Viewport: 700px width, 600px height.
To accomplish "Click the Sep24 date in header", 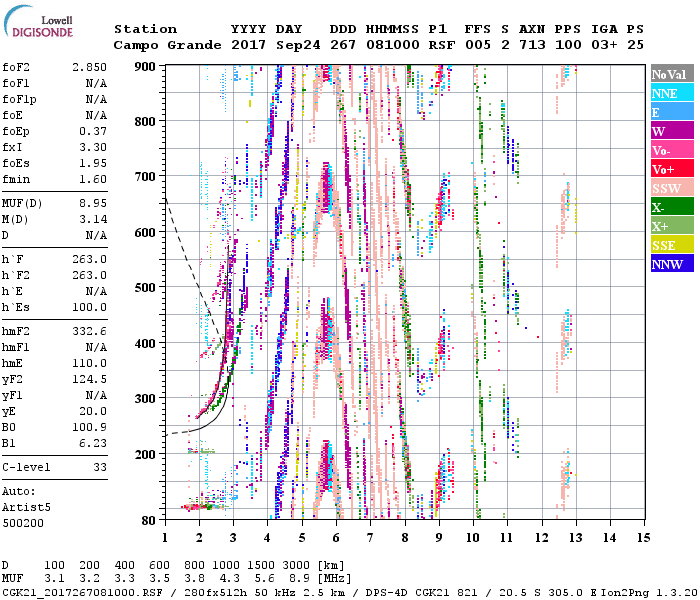I will pos(297,46).
